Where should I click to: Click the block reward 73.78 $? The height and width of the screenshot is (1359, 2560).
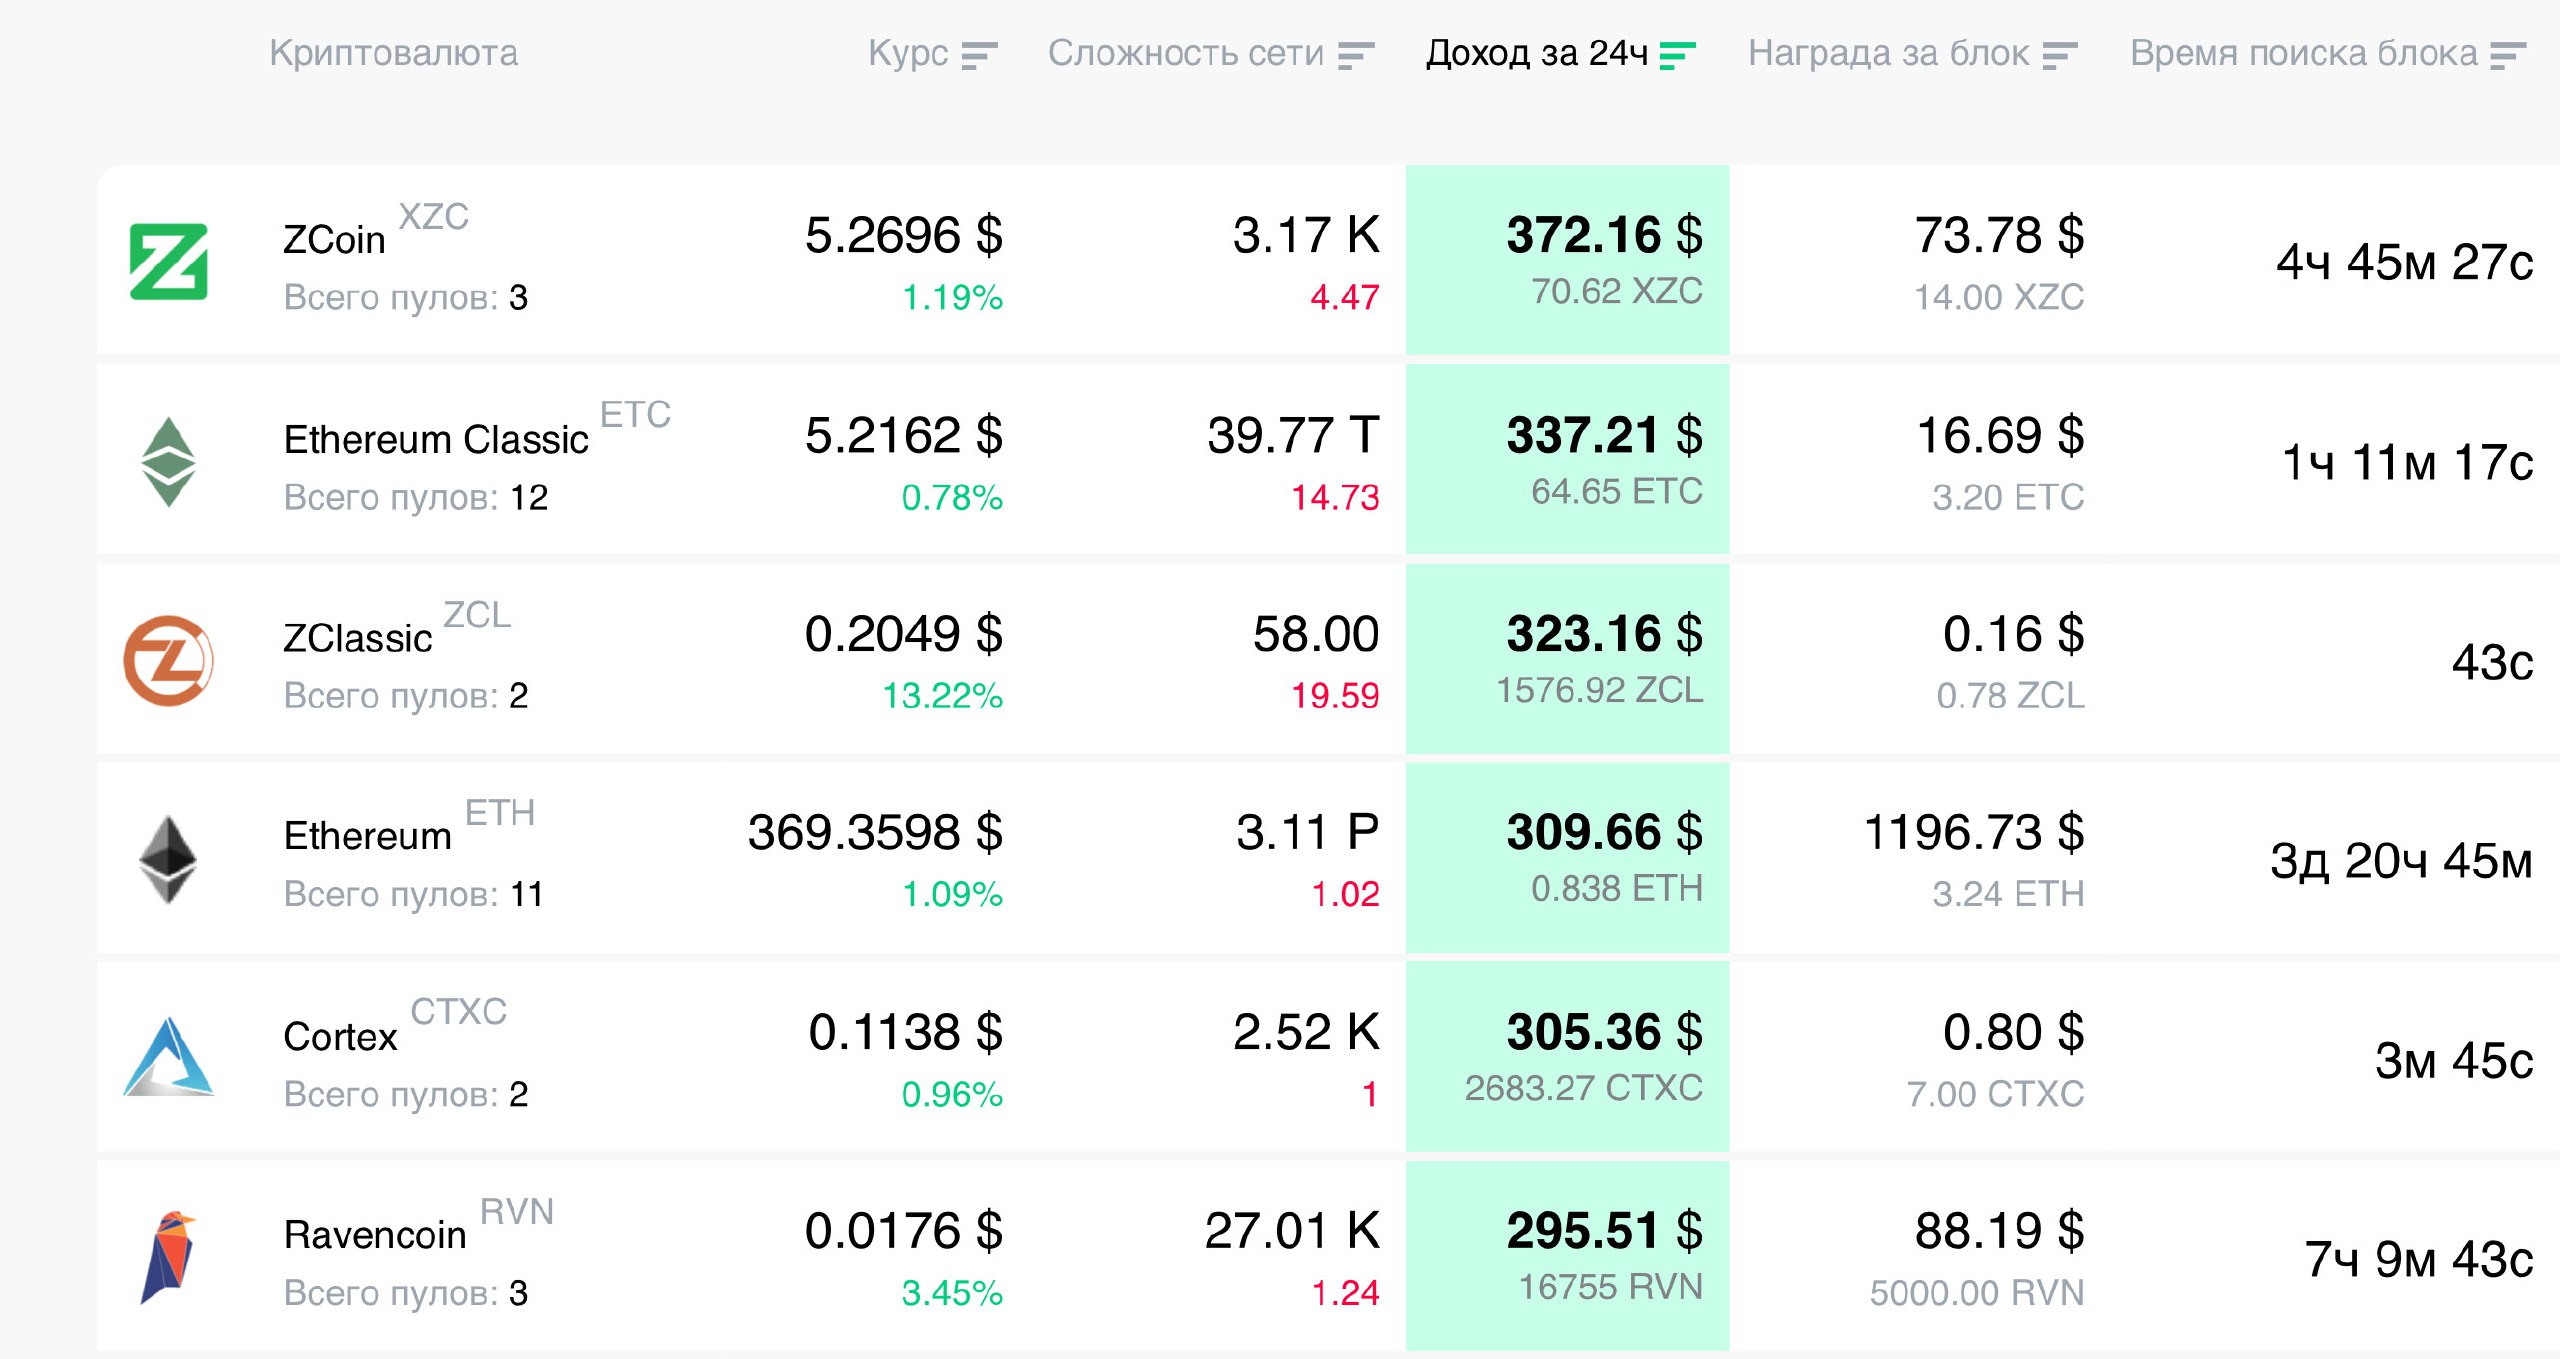tap(2000, 236)
